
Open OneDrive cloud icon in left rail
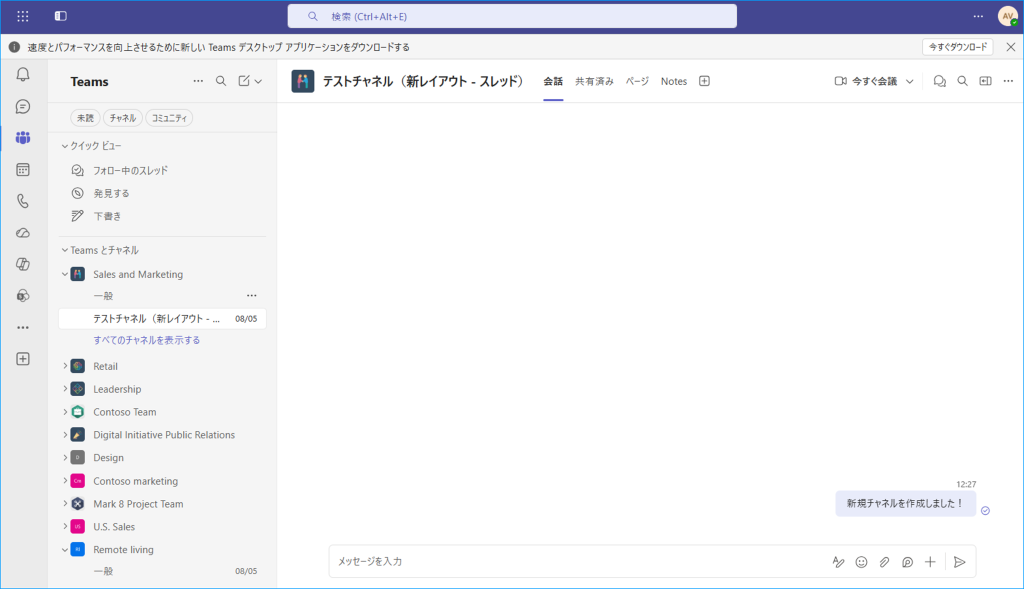pos(23,233)
